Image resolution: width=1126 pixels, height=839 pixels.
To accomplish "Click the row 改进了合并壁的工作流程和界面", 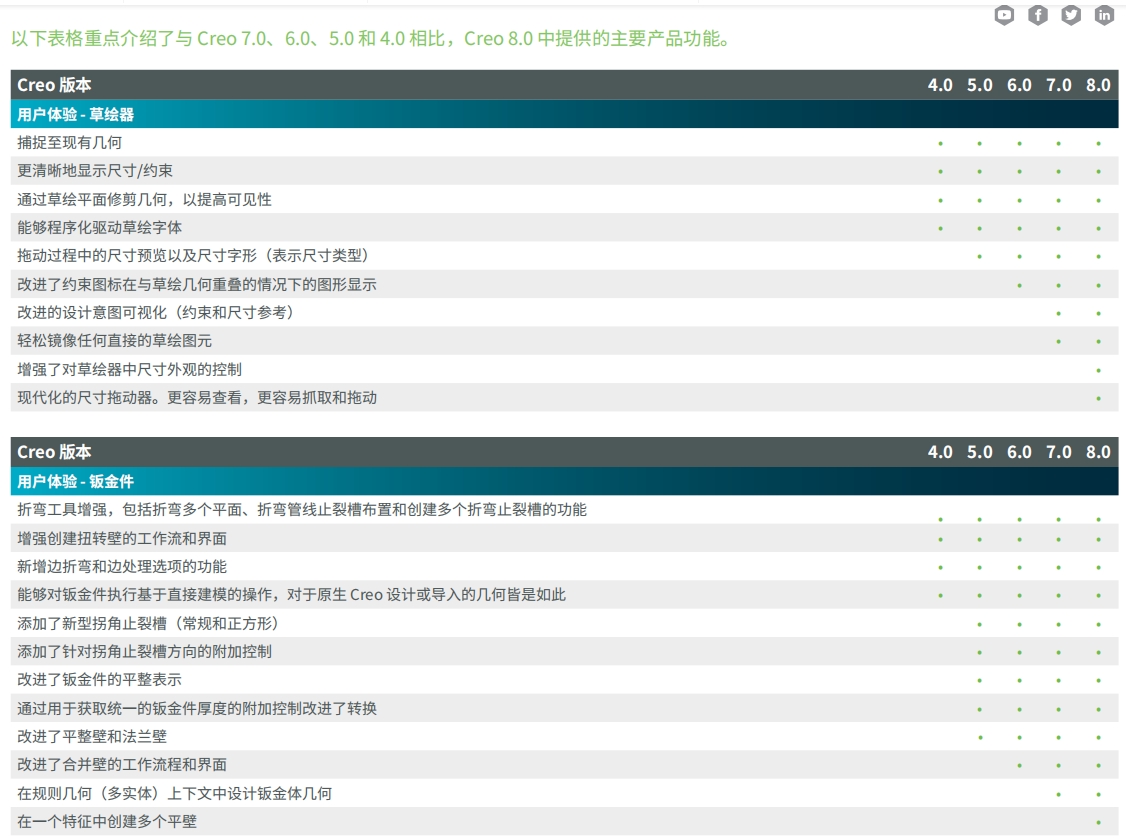I will pos(122,765).
